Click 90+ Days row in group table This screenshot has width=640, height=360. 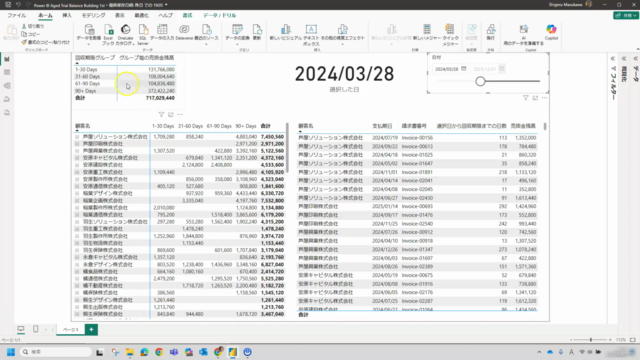click(x=125, y=91)
